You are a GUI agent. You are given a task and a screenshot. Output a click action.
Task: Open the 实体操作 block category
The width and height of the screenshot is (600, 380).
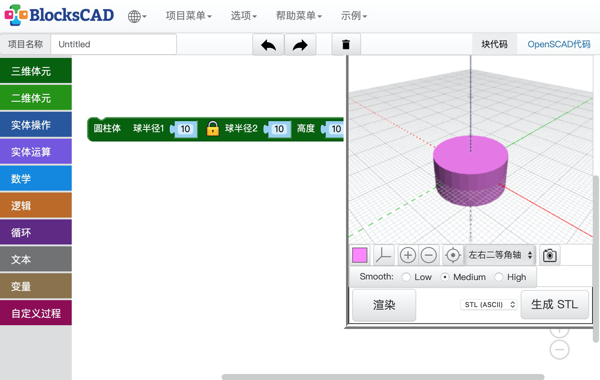36,125
